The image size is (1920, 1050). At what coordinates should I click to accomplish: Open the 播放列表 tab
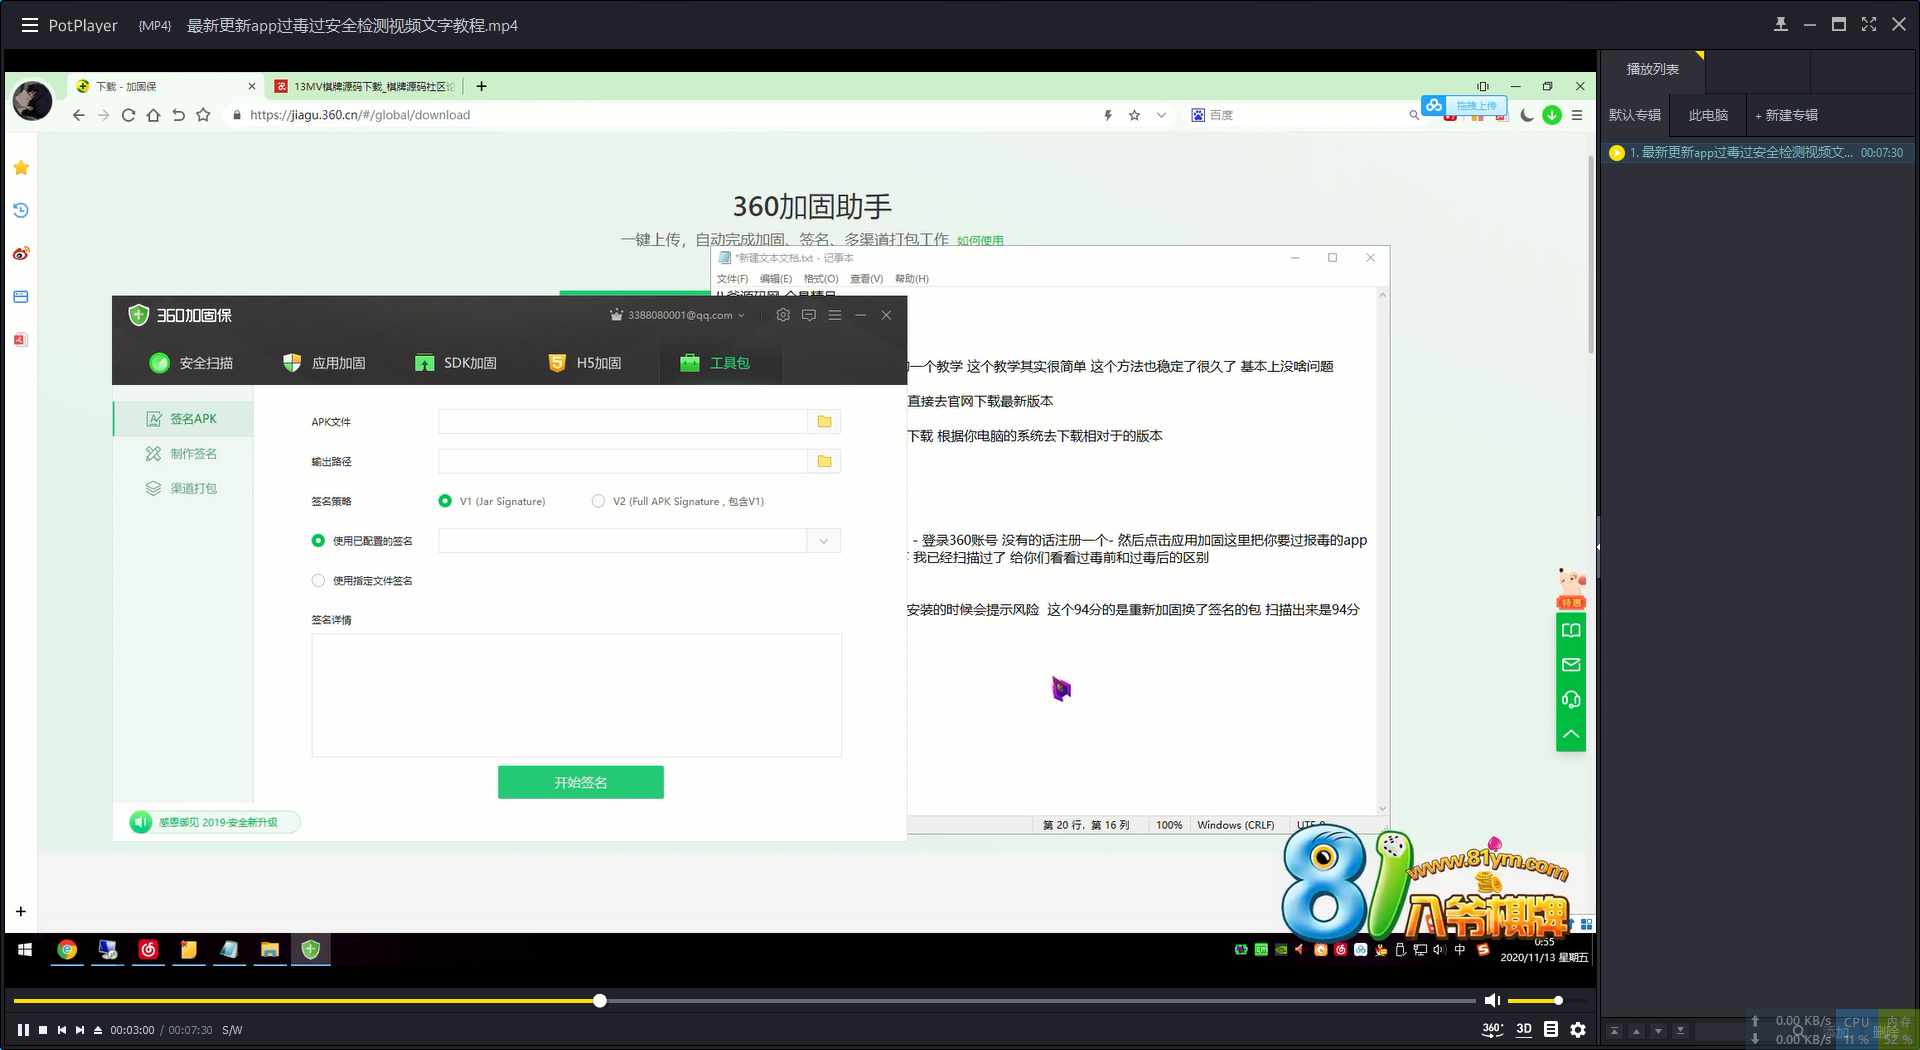[1652, 69]
